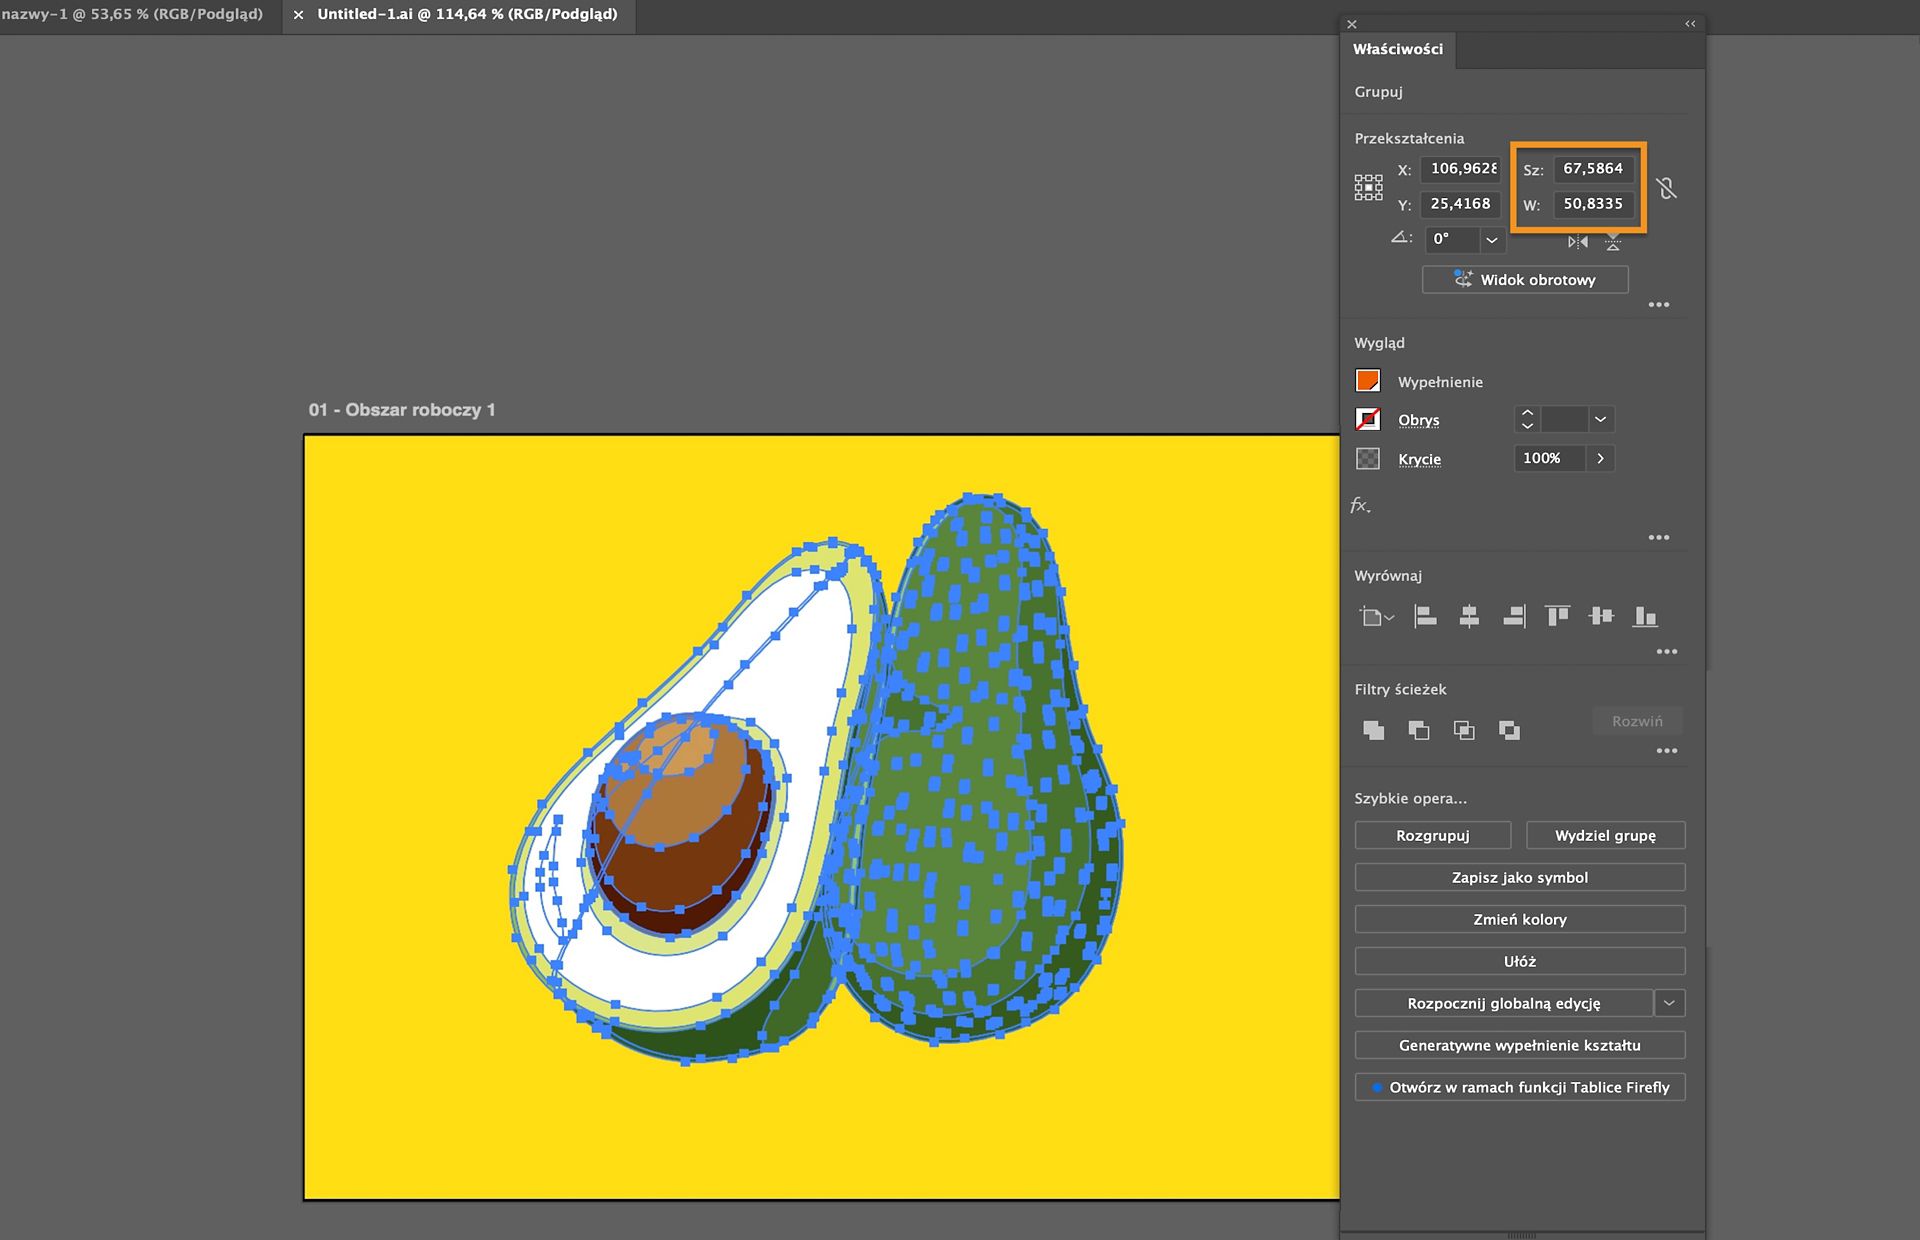1920x1240 pixels.
Task: Close the Untitled-1.ai document tab
Action: coord(298,15)
